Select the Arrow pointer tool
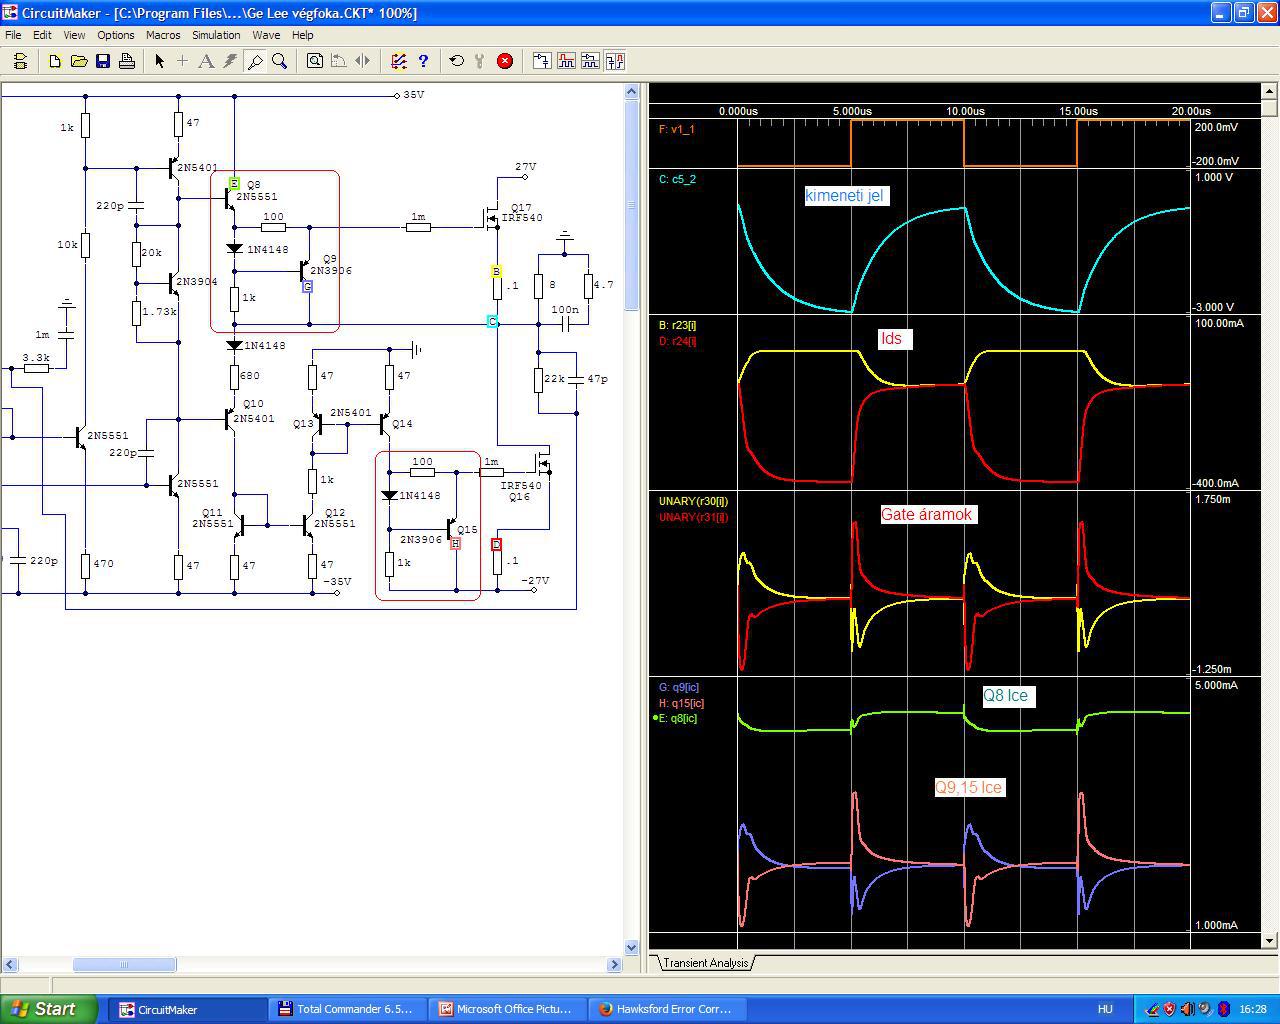 tap(159, 61)
